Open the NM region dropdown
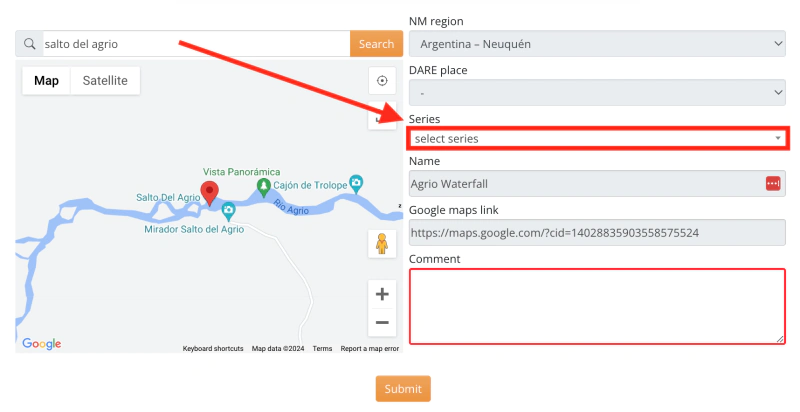This screenshot has height=412, width=800. click(x=597, y=44)
